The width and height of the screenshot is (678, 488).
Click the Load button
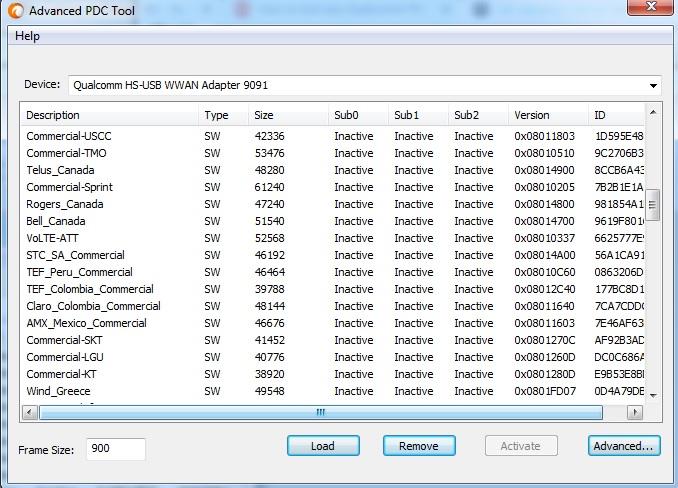(x=323, y=446)
